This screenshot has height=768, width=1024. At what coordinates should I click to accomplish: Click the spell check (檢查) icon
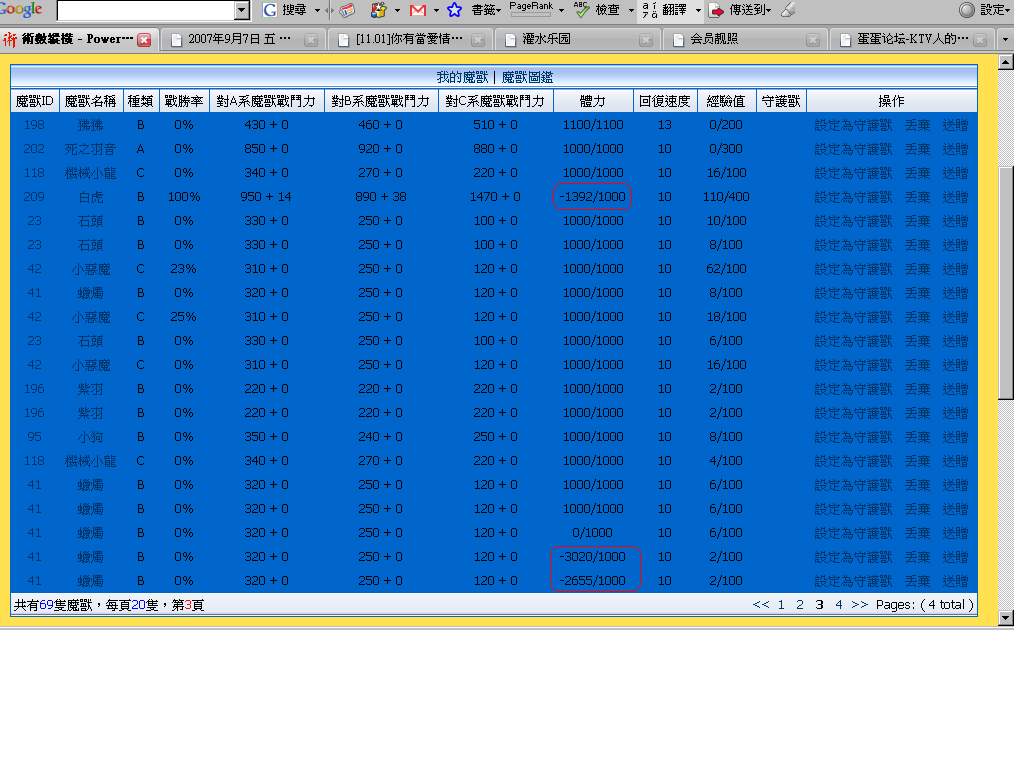point(582,10)
